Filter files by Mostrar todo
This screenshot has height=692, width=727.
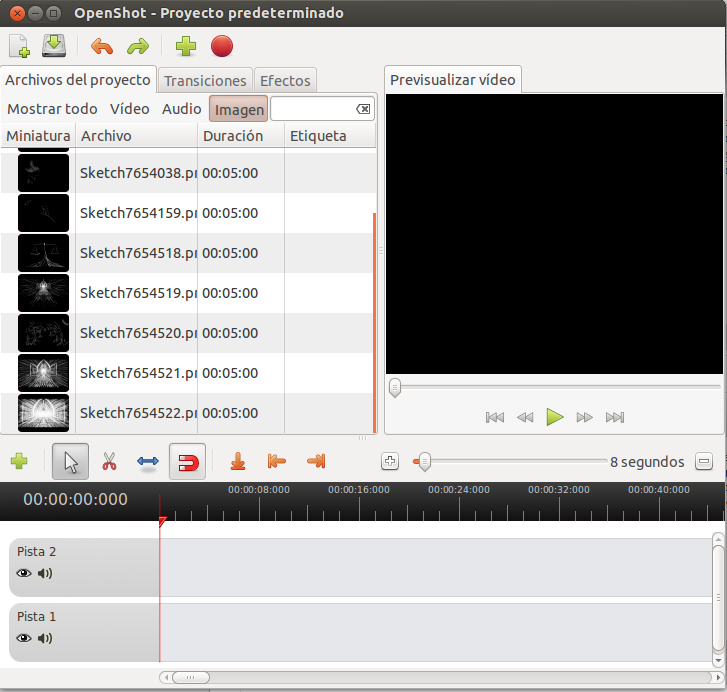tap(52, 109)
